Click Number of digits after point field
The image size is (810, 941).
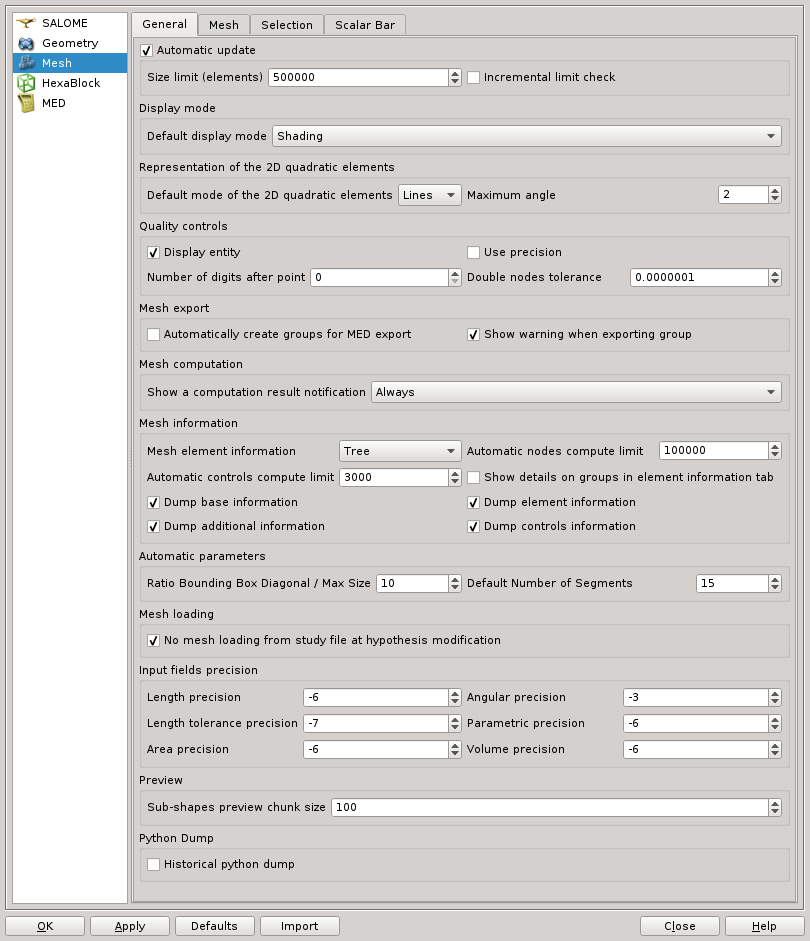[x=379, y=277]
